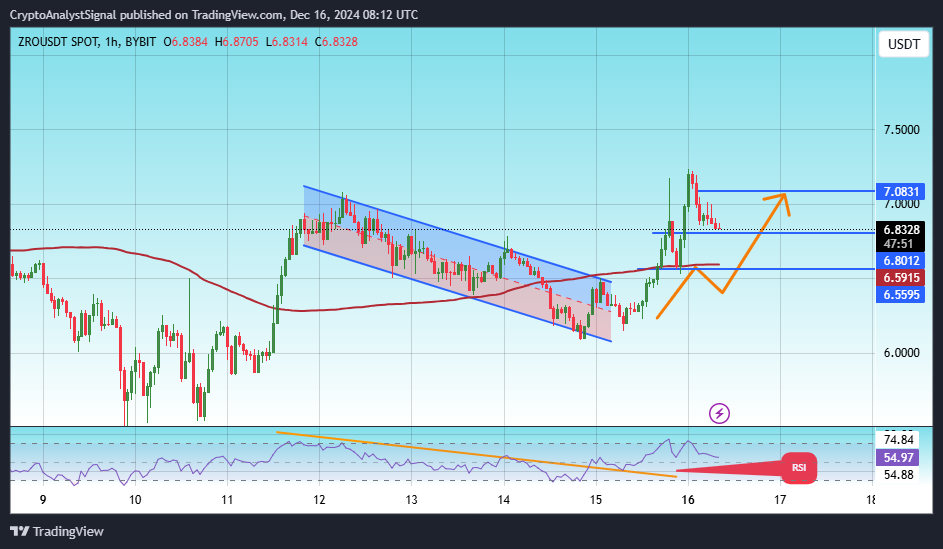
Task: Click the red RSI callout label
Action: [x=799, y=468]
